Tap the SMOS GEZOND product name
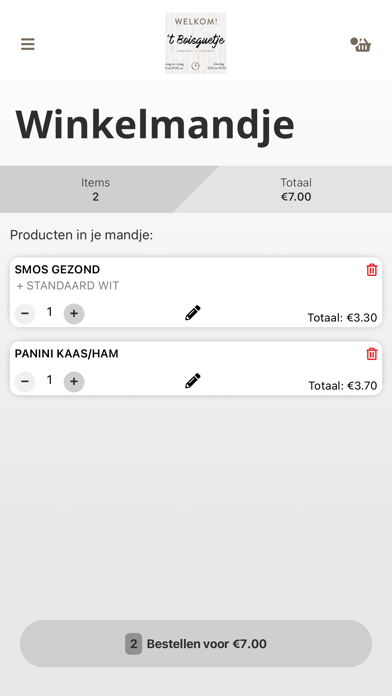Image resolution: width=392 pixels, height=696 pixels. 57,269
